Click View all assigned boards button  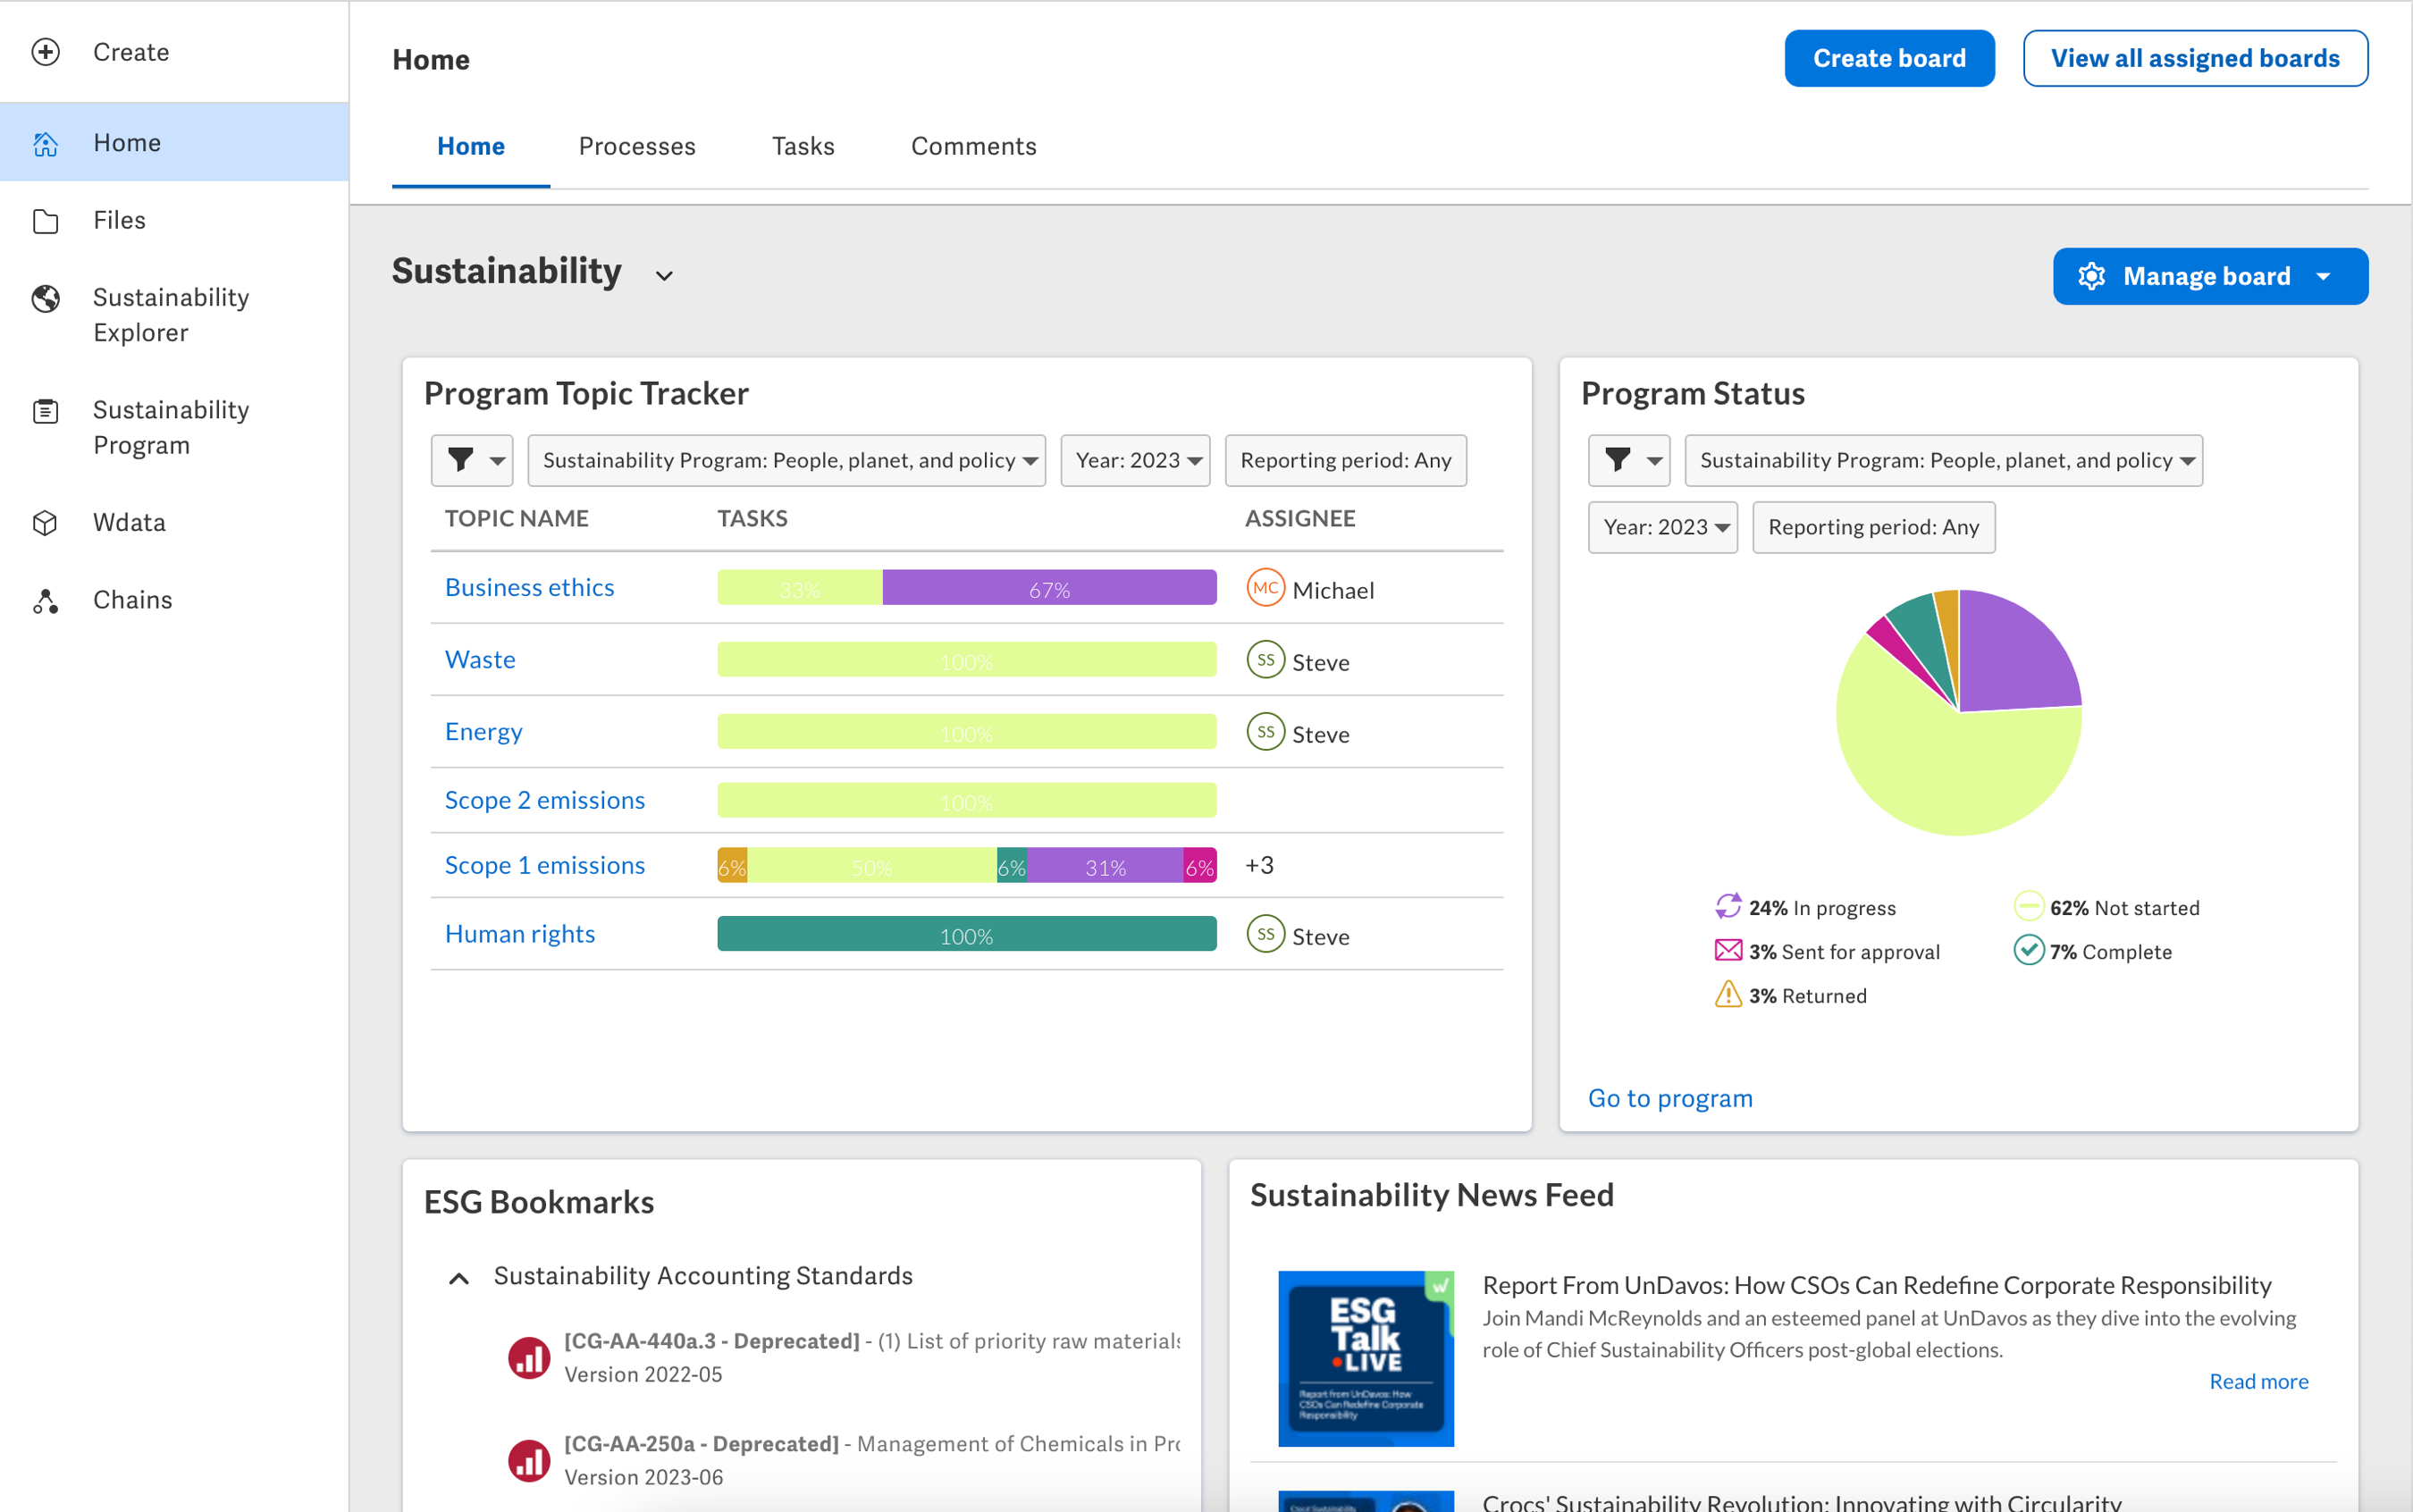click(x=2195, y=58)
